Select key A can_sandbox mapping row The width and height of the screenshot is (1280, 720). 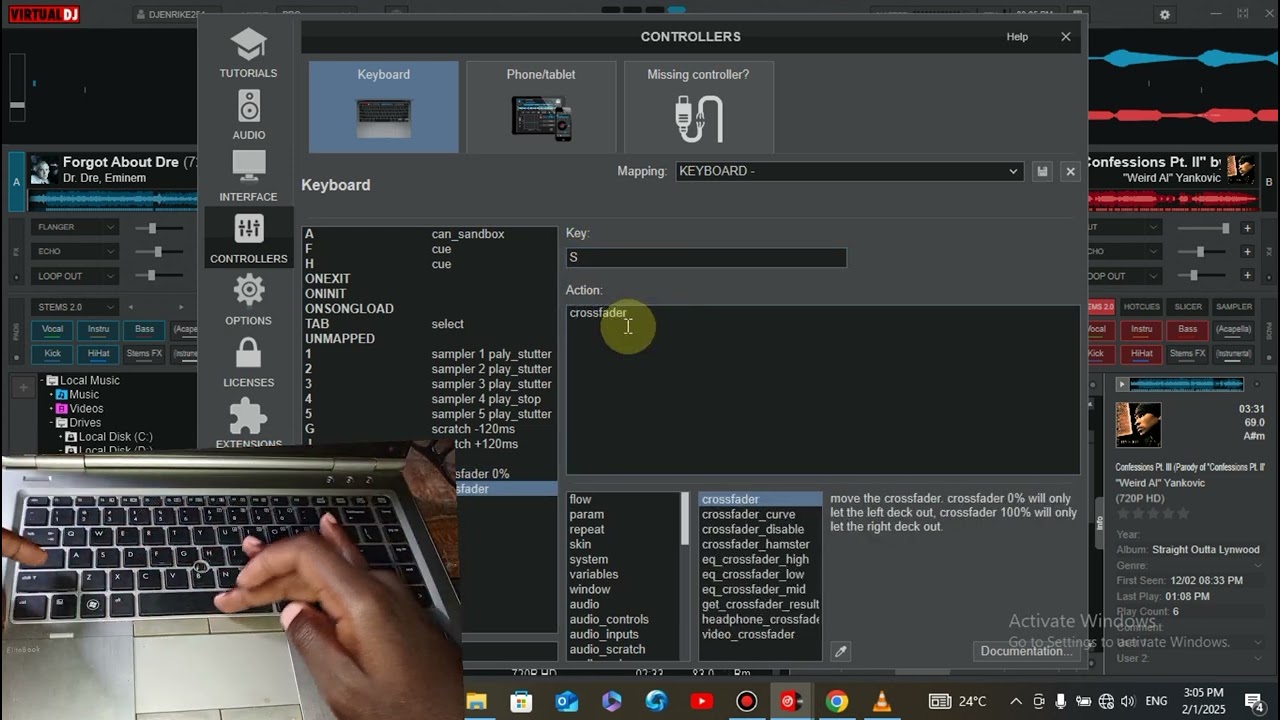pyautogui.click(x=429, y=234)
